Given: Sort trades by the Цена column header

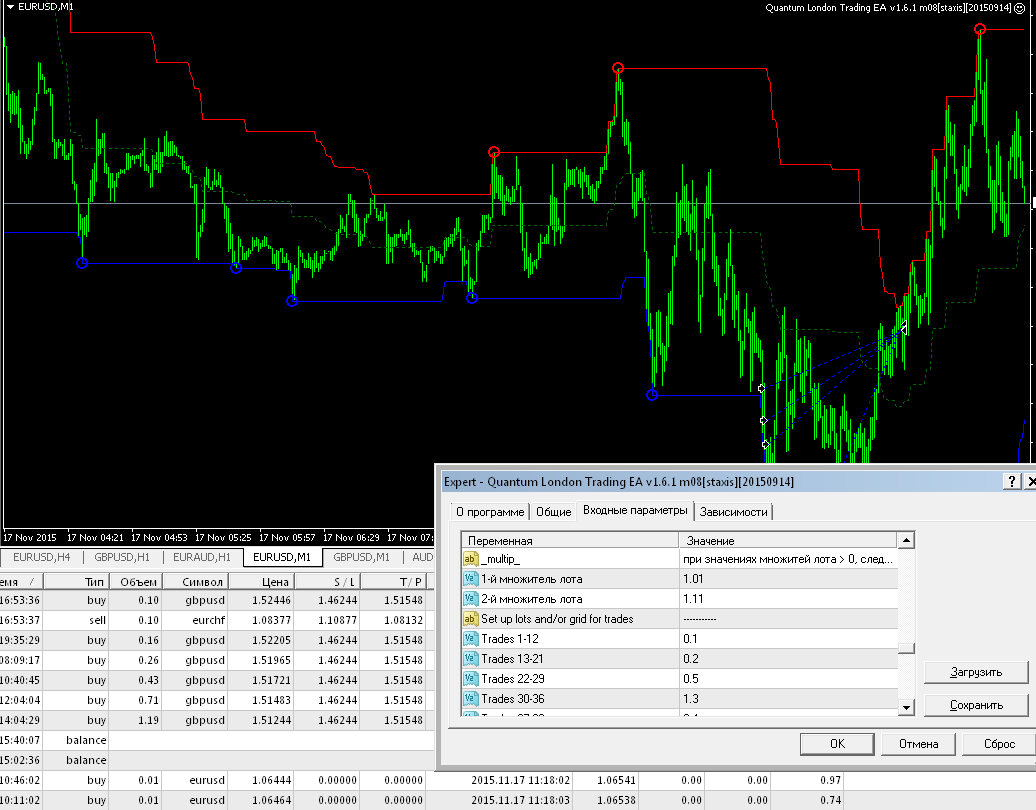Looking at the screenshot, I should (x=261, y=581).
